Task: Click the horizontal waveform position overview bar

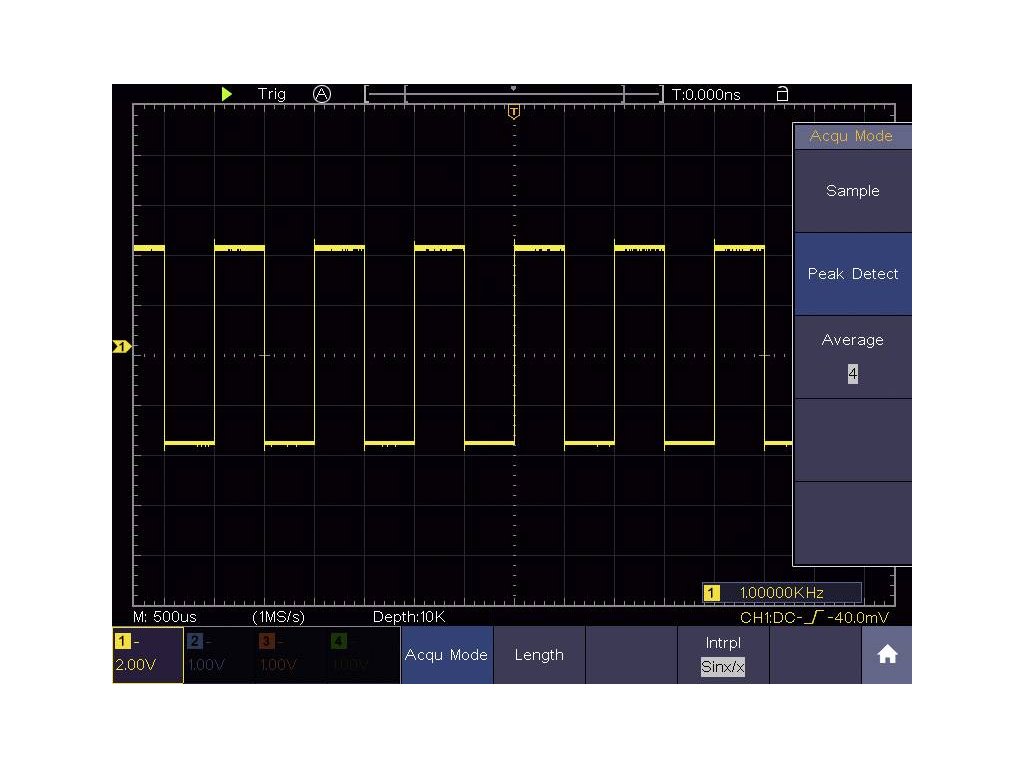Action: [x=514, y=94]
